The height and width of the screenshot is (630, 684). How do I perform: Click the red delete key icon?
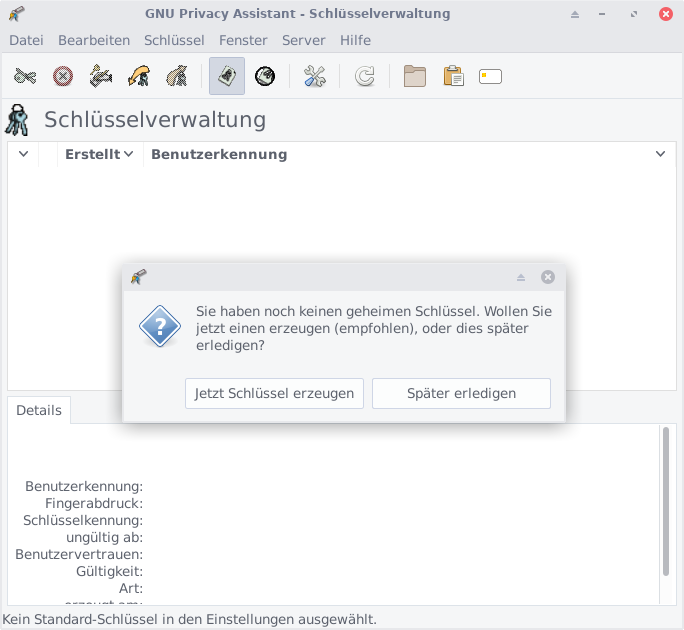point(63,76)
